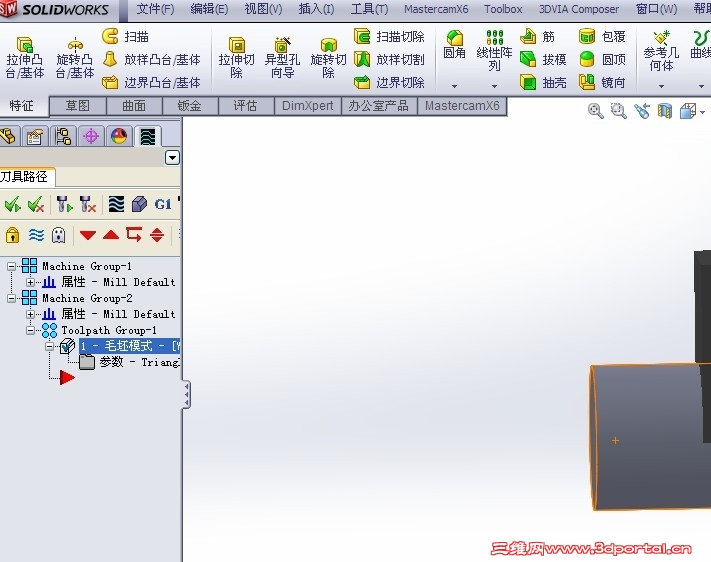Click the 拉伸凸台/基体 extrude boss tool
This screenshot has height=562, width=711.
tap(25, 58)
